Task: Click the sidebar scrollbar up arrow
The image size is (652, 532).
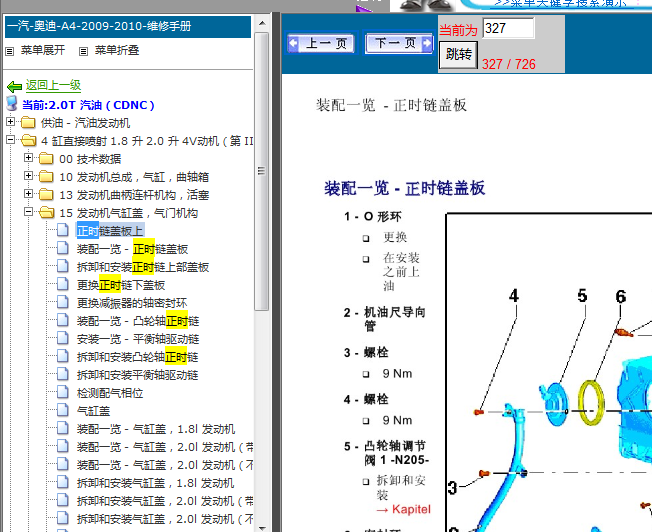Action: [x=262, y=23]
